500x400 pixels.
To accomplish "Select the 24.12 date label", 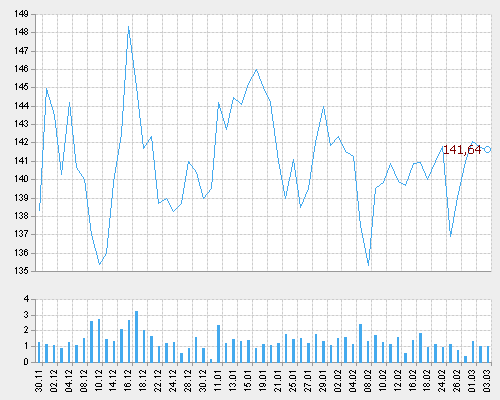I will (174, 381).
